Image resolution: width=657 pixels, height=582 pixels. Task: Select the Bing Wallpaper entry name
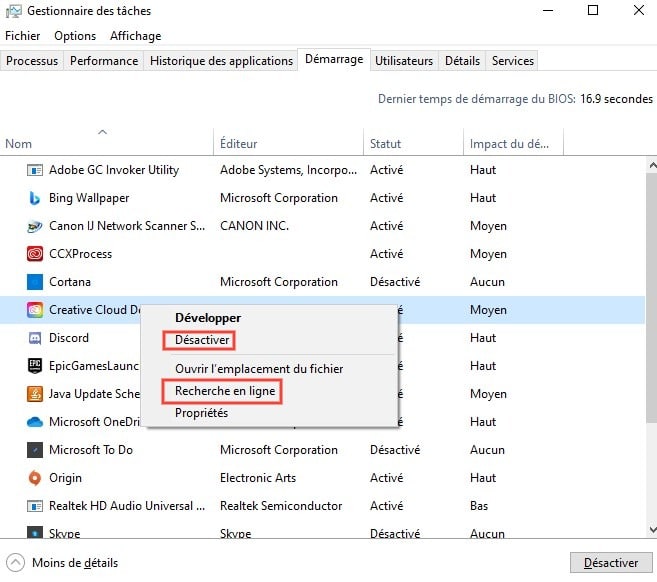[x=89, y=198]
